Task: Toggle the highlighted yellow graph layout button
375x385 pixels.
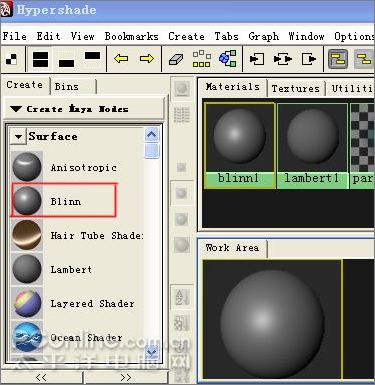Action: (338, 59)
